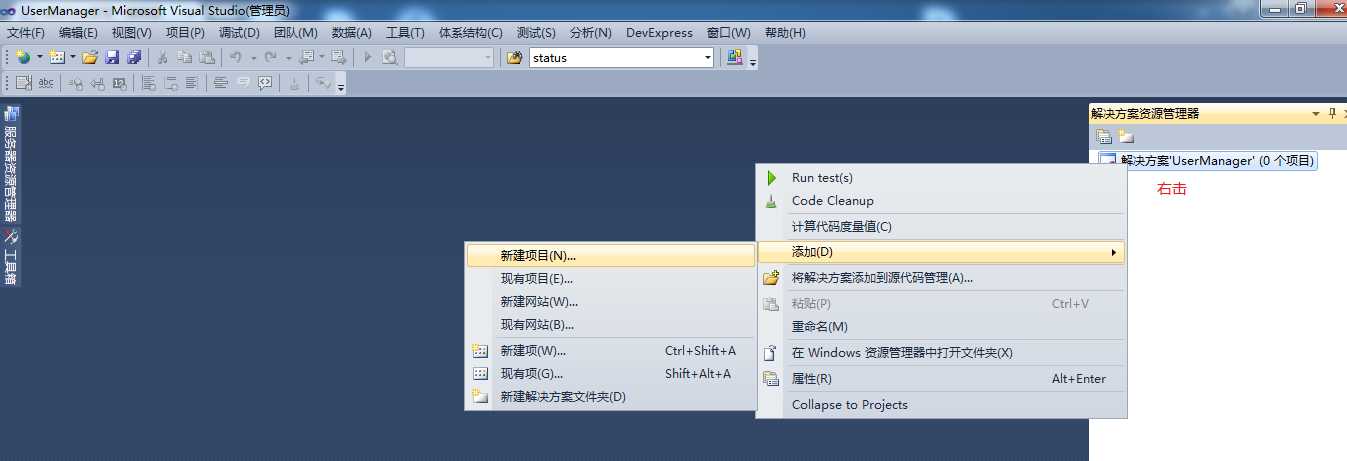Viewport: 1347px width, 461px height.
Task: Open the New Project icon's dropdown arrow
Action: (39, 58)
